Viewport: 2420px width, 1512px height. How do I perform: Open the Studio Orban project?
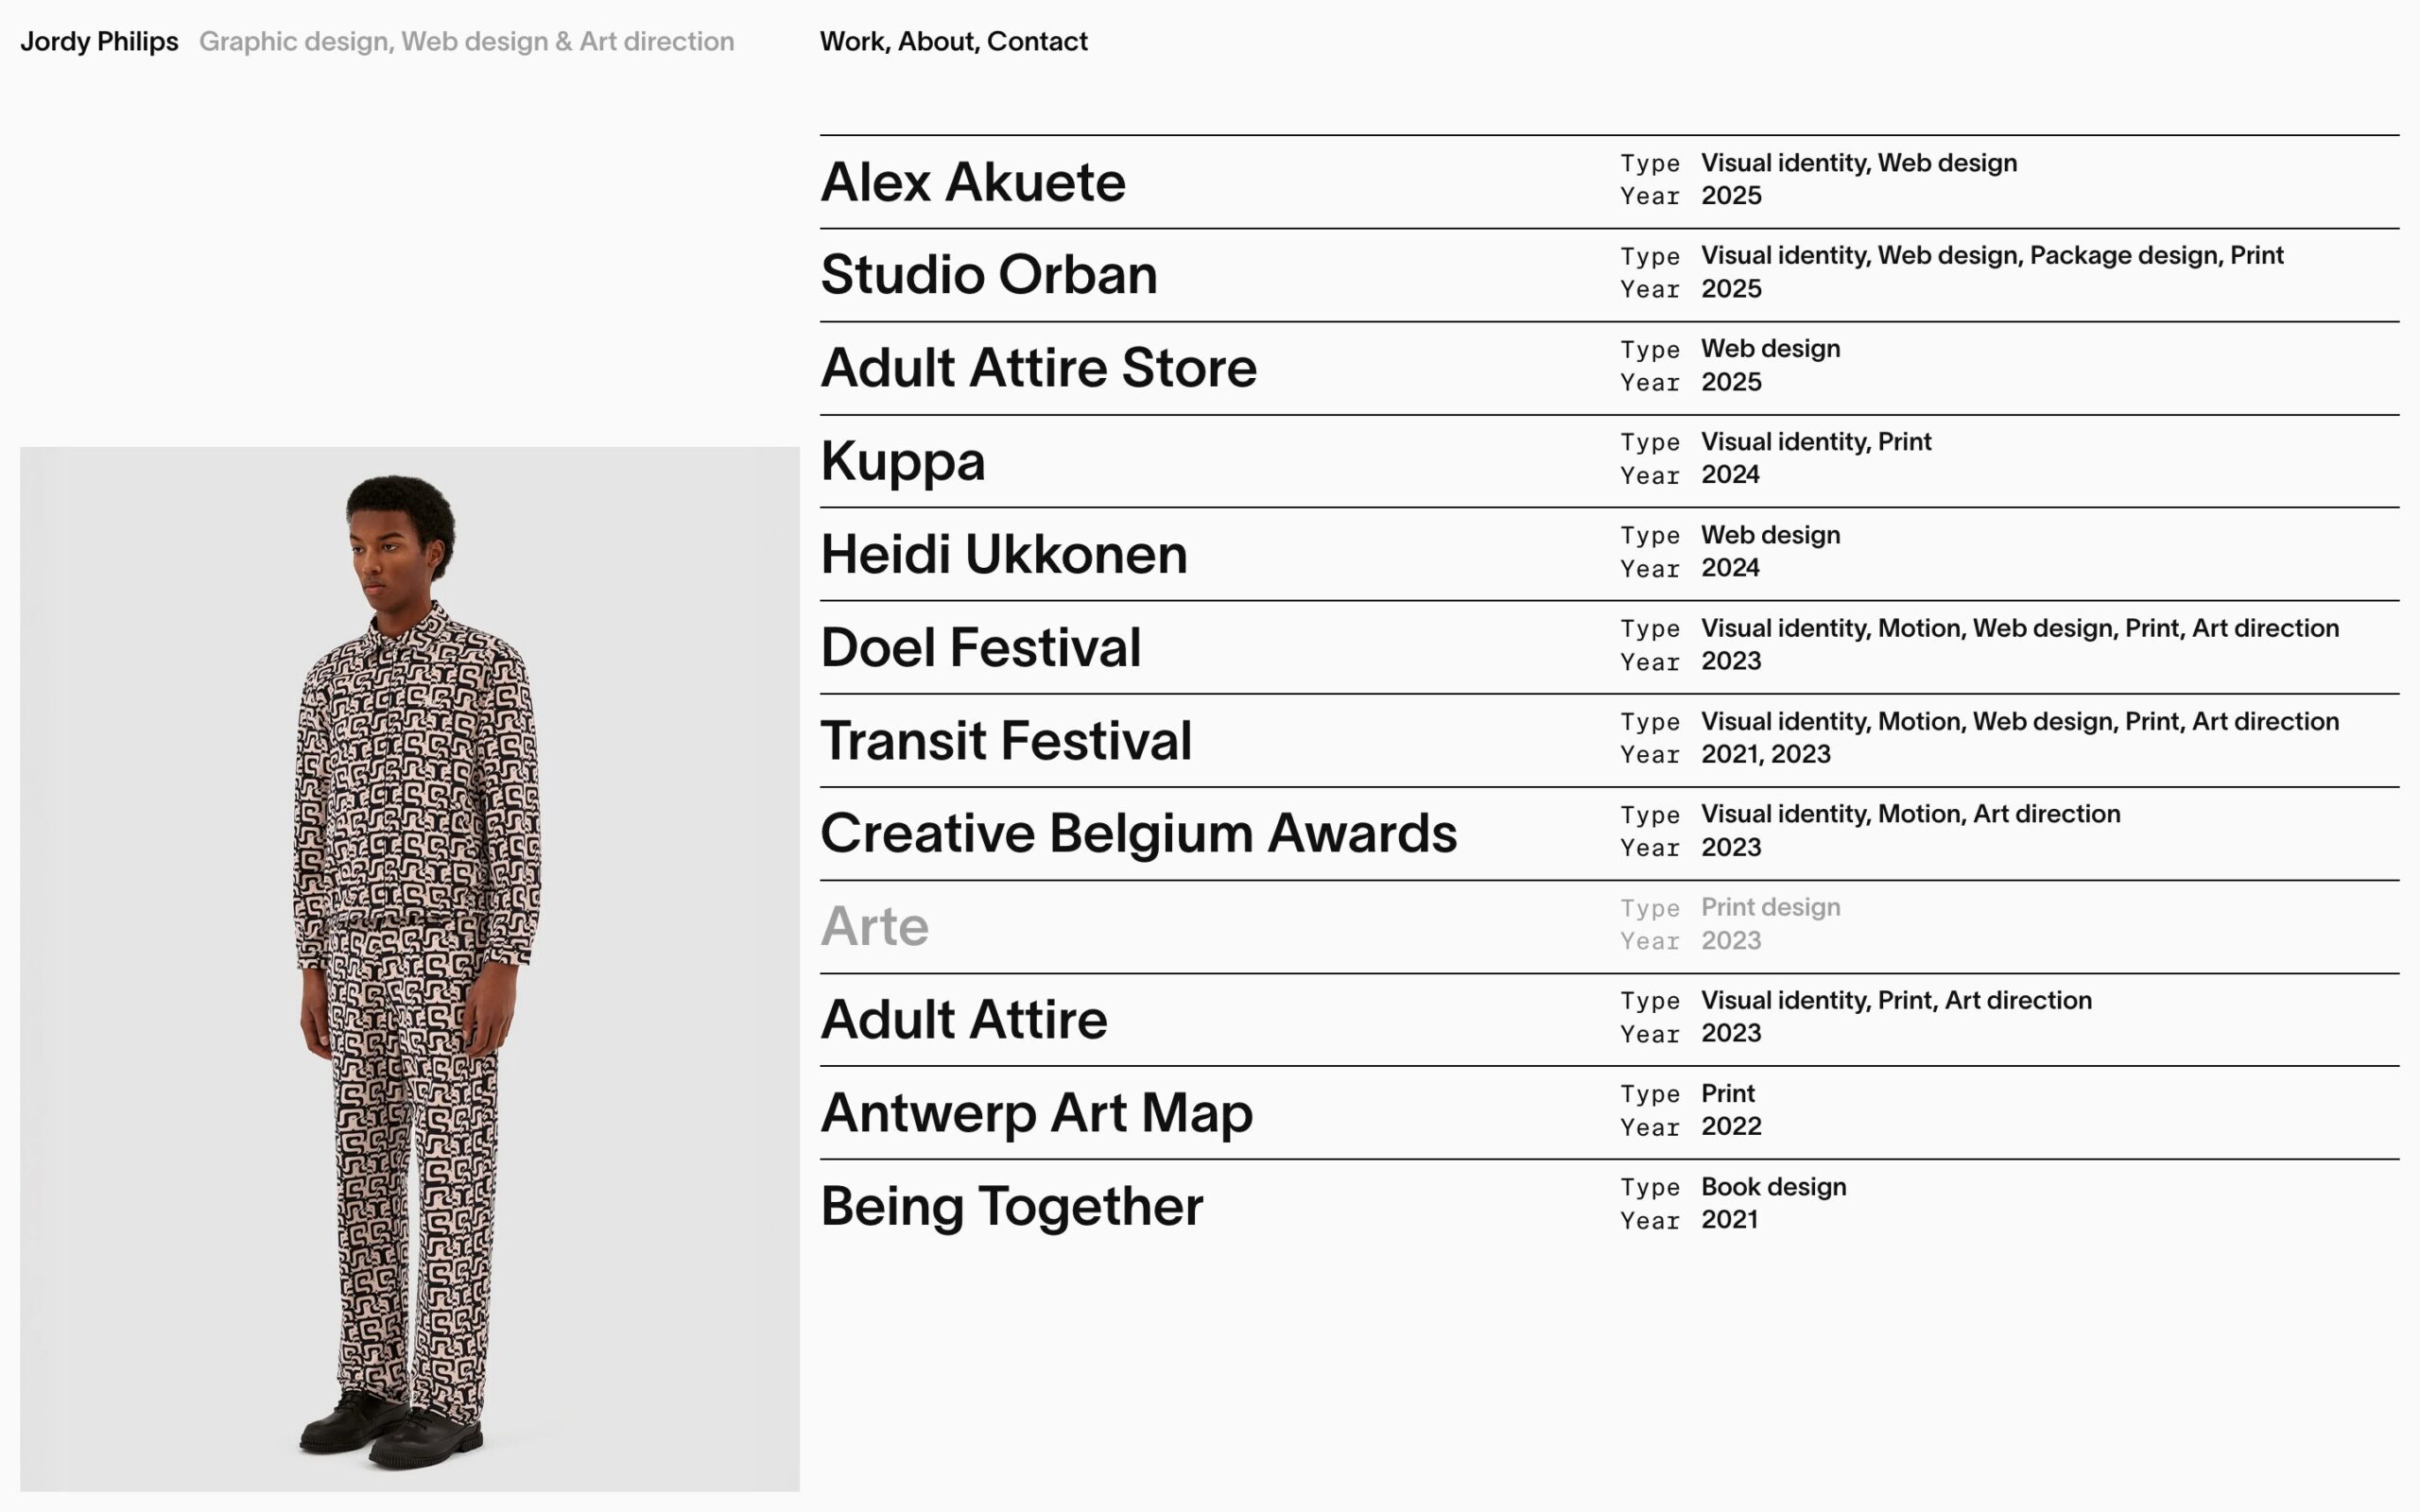[988, 275]
